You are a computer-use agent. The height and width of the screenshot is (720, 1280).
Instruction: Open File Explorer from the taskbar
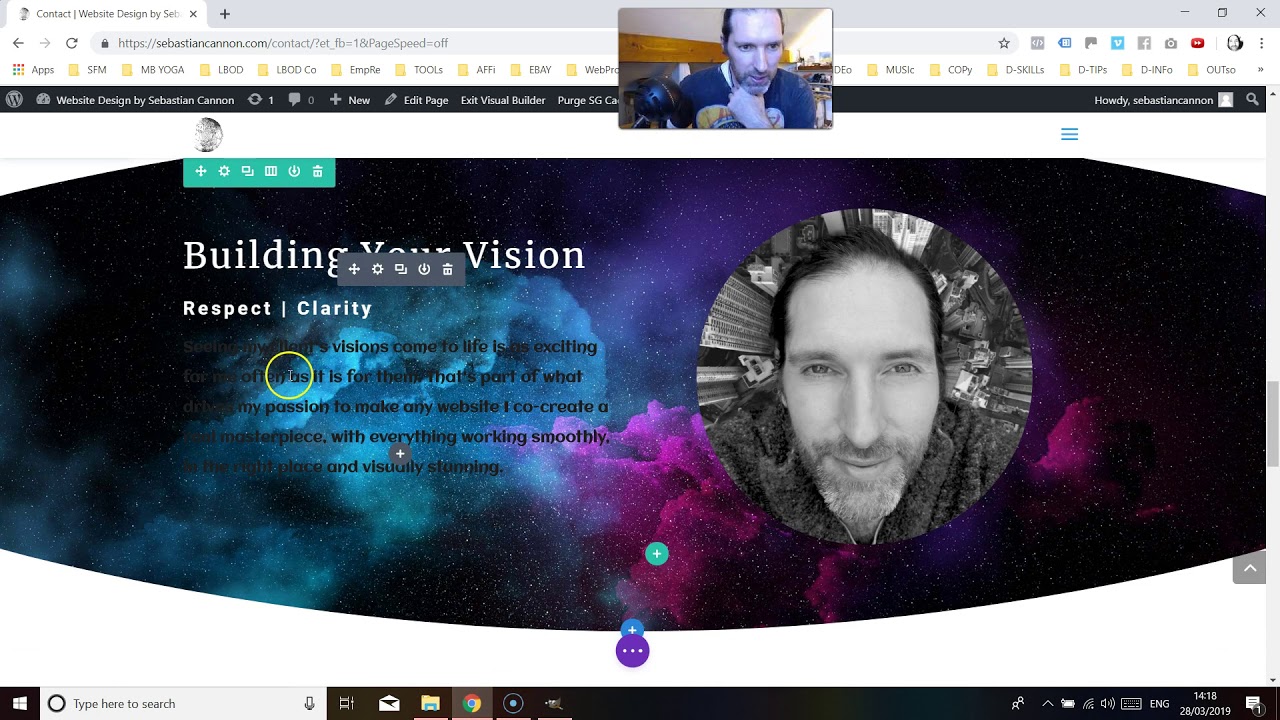[x=430, y=704]
